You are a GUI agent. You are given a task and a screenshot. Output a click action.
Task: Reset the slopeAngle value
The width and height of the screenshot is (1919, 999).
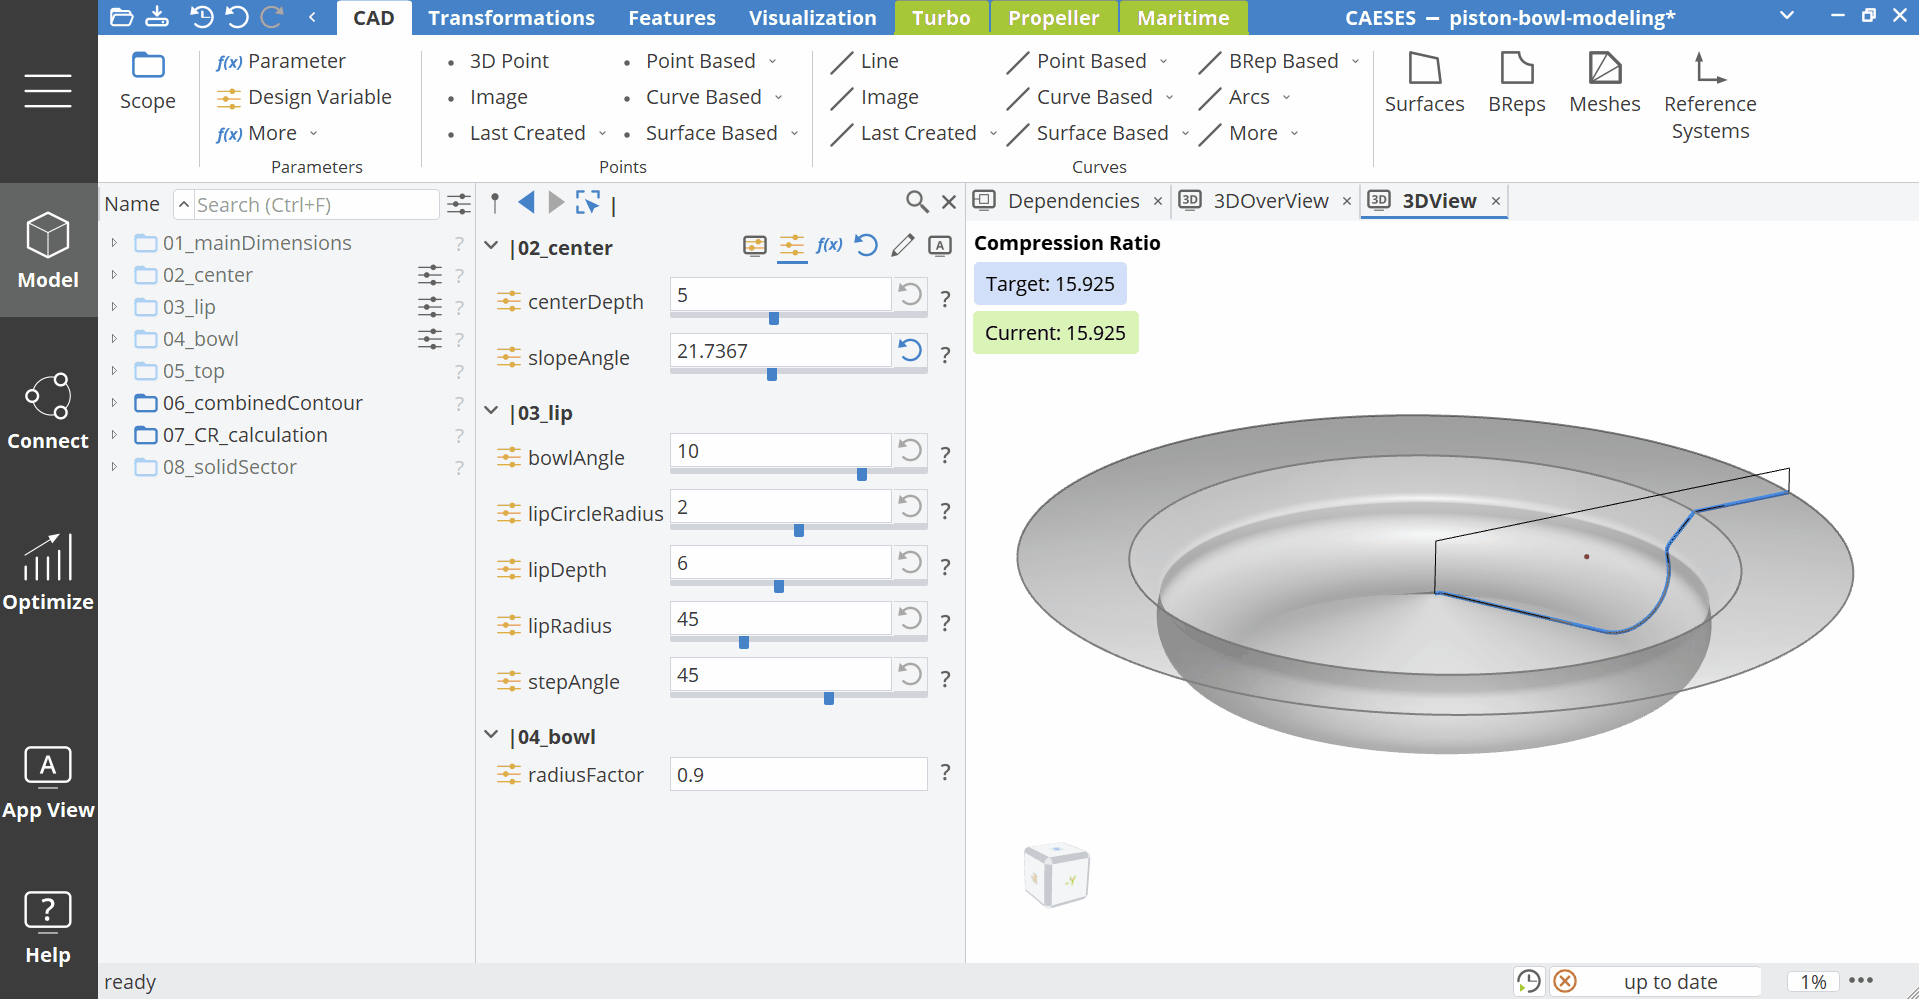pos(909,351)
